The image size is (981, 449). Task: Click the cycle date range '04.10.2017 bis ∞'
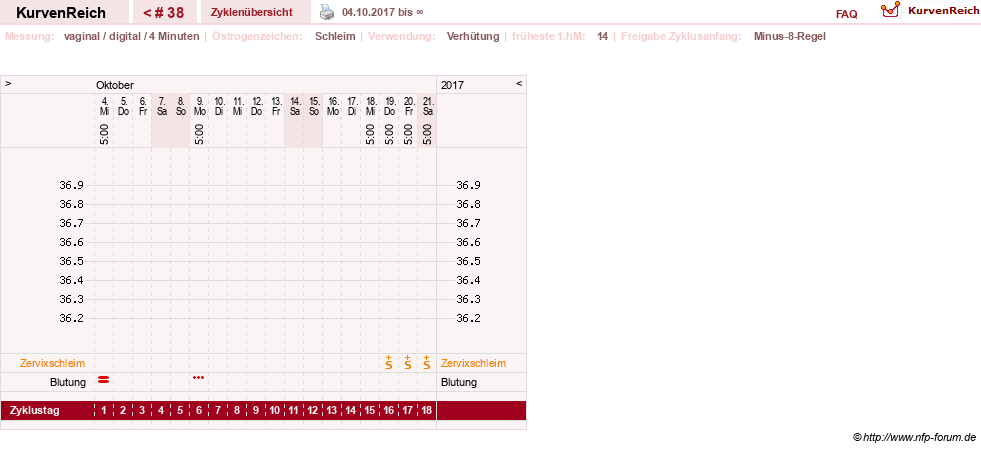click(x=383, y=13)
